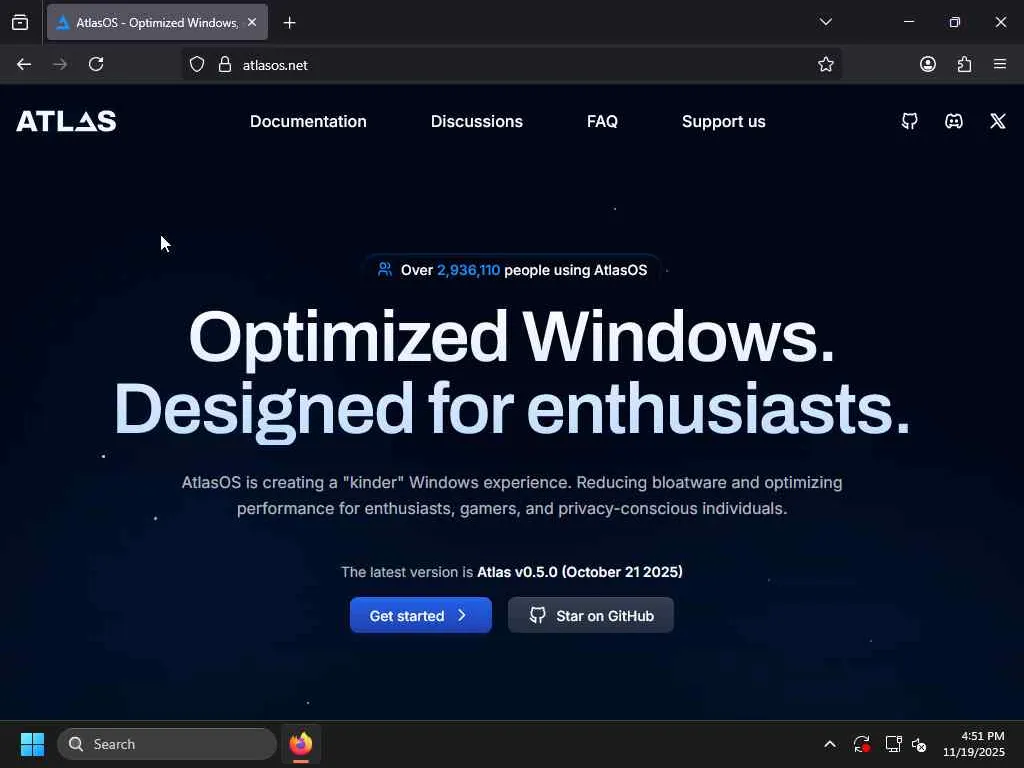Show hidden system tray icons
This screenshot has height=768, width=1024.
click(829, 744)
